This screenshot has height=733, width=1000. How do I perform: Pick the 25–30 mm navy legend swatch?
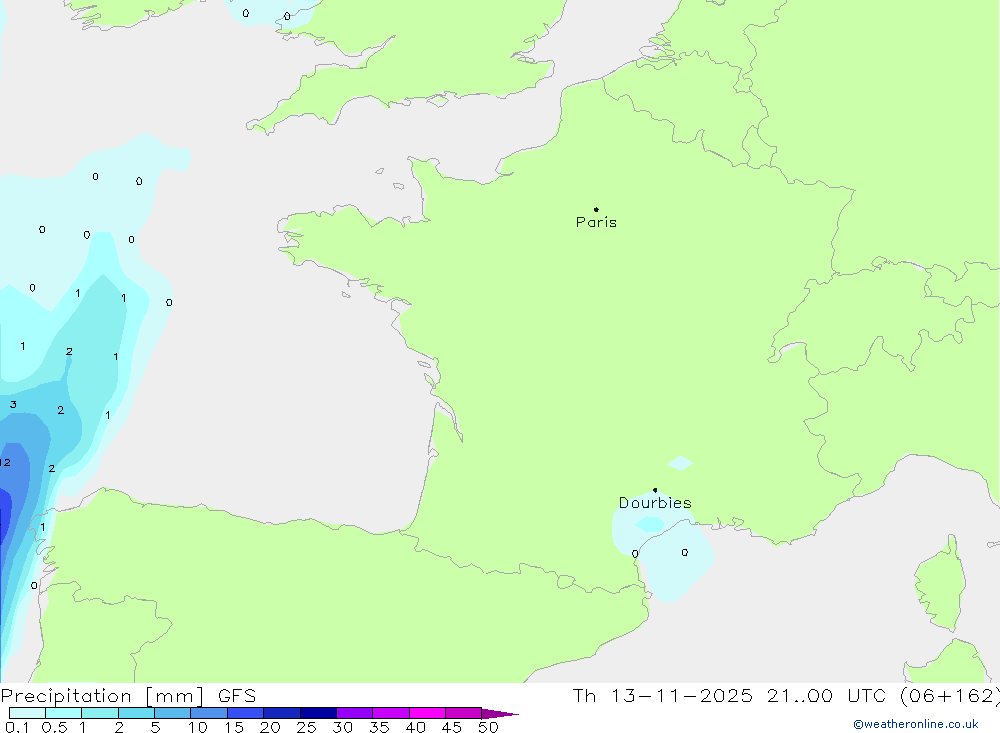(x=318, y=713)
